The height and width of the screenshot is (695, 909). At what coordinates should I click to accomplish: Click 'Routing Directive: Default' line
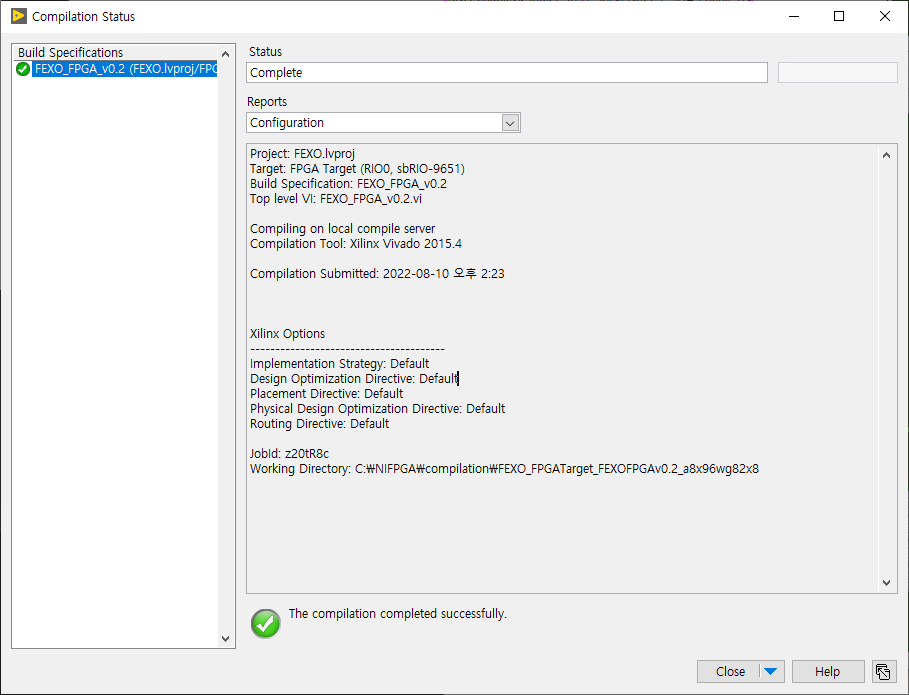coord(319,424)
